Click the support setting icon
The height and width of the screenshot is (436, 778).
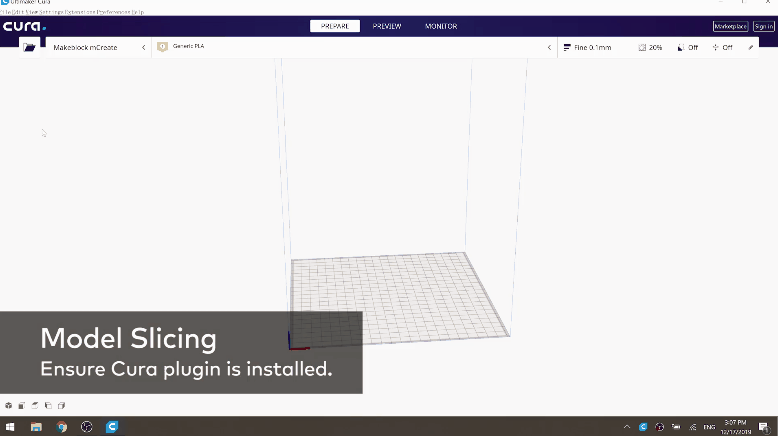[x=681, y=48]
